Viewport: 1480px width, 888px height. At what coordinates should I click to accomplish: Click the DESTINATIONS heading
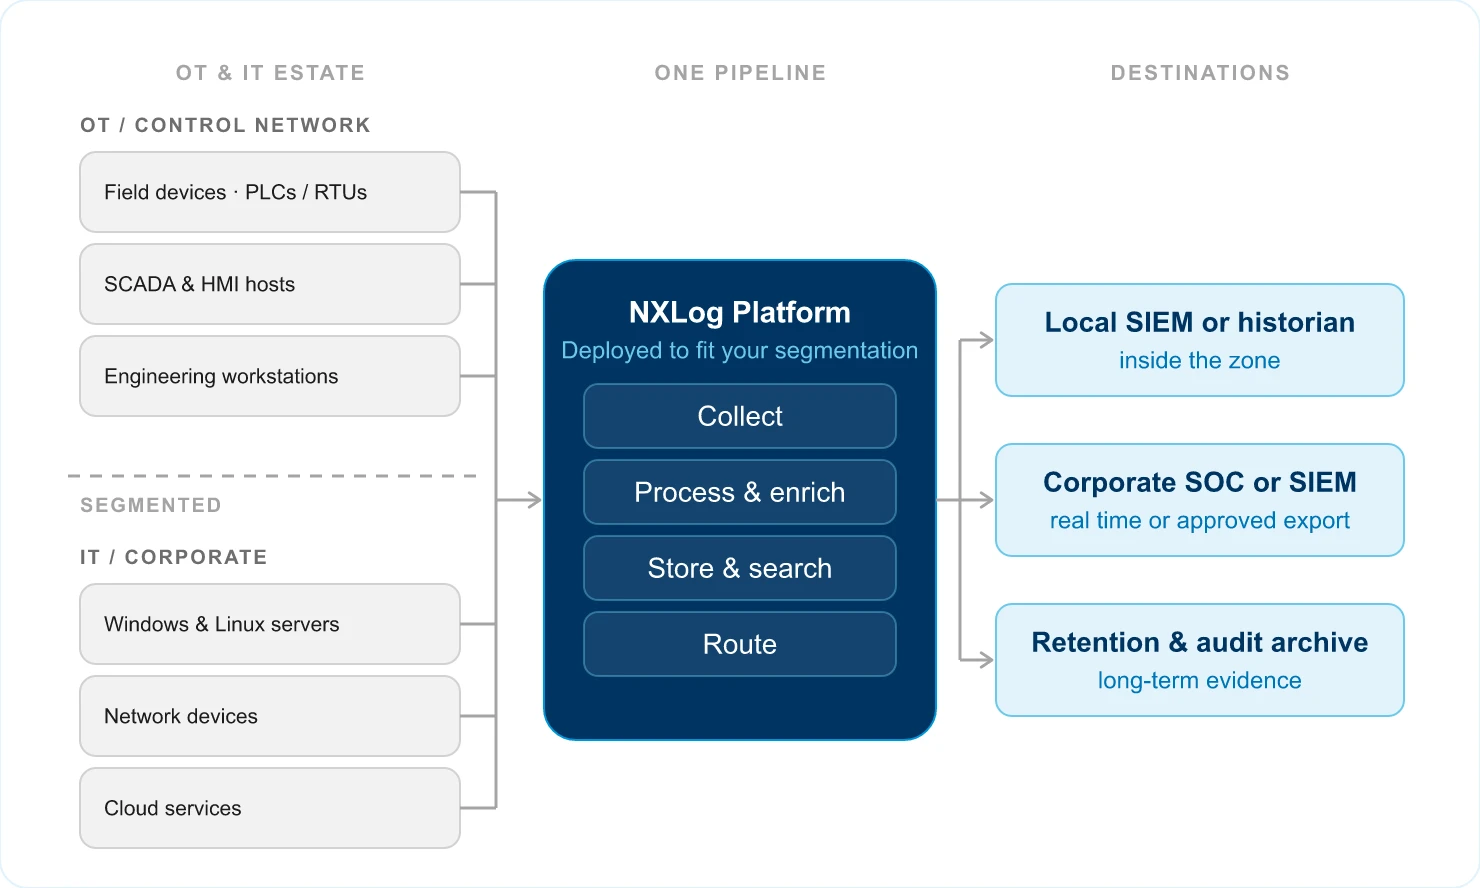coord(1200,73)
